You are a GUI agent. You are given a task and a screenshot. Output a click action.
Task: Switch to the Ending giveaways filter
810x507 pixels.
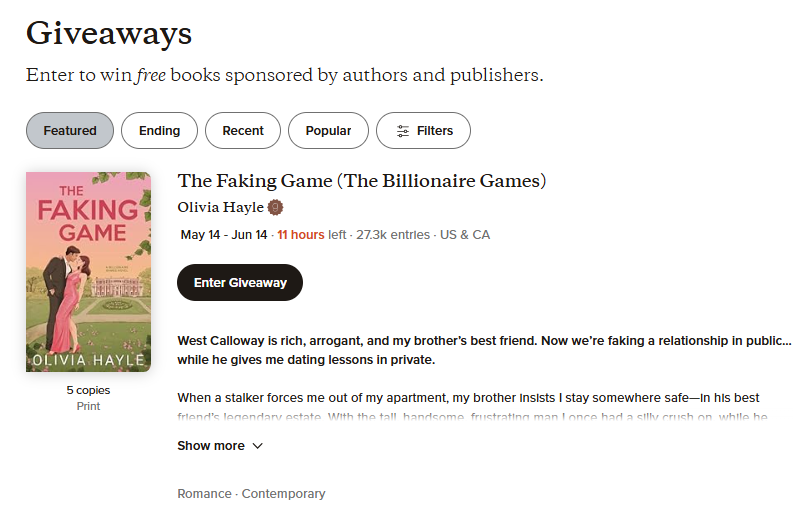point(159,131)
